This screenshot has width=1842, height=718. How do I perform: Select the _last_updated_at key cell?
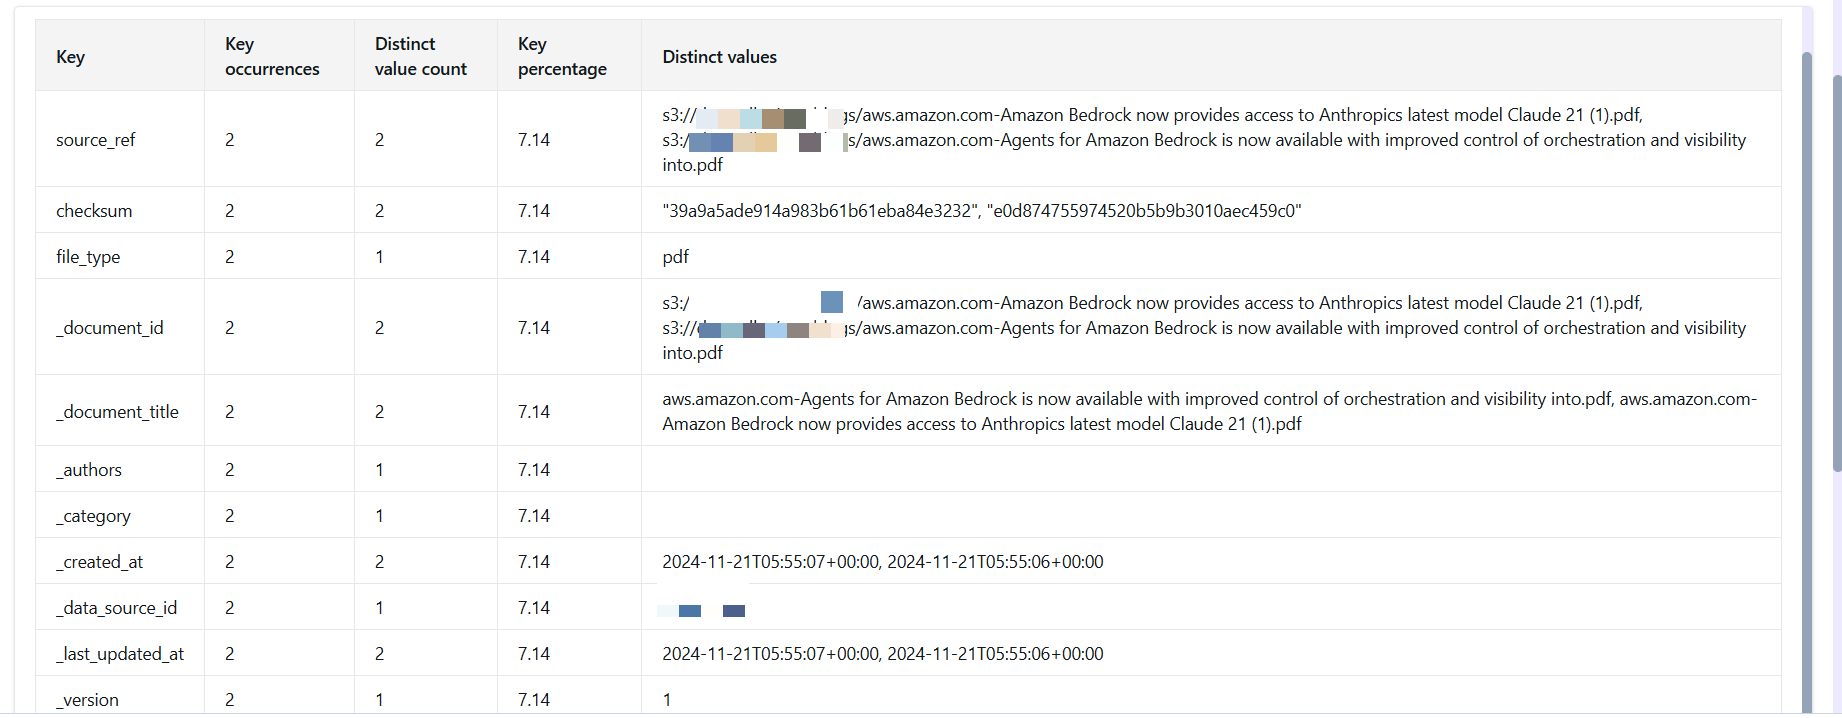[120, 654]
